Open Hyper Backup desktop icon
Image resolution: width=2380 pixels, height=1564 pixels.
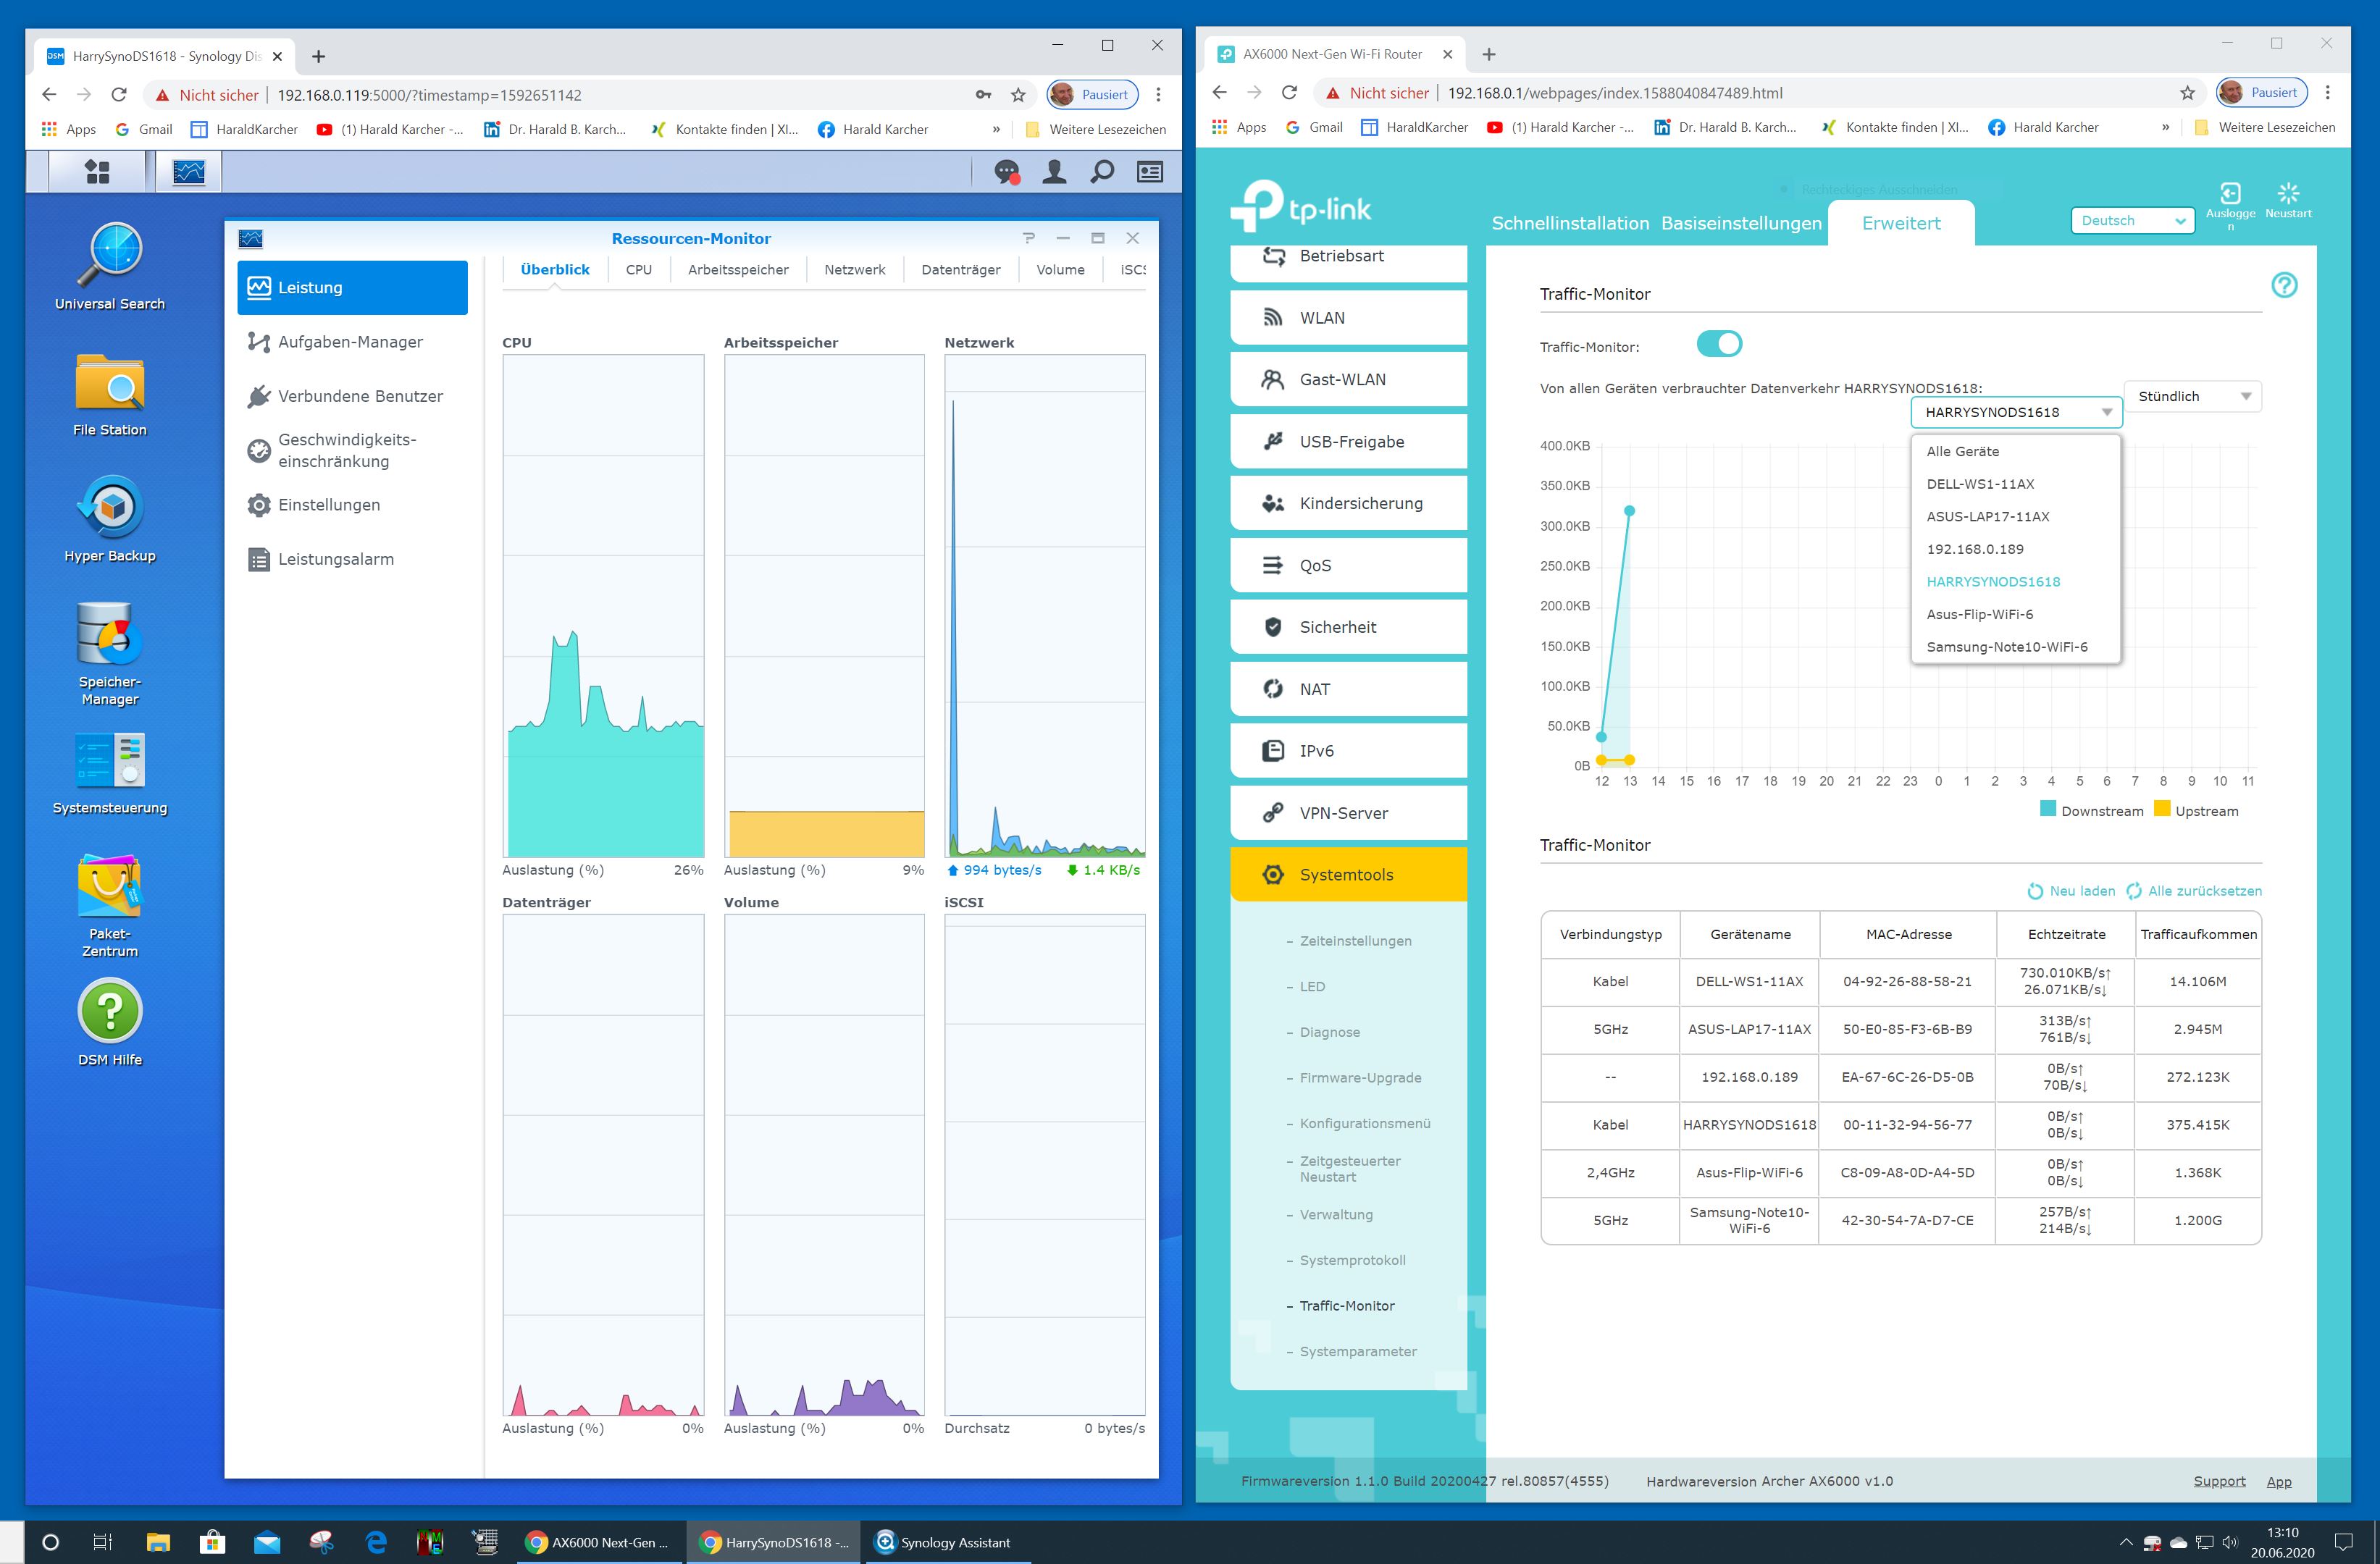(110, 507)
